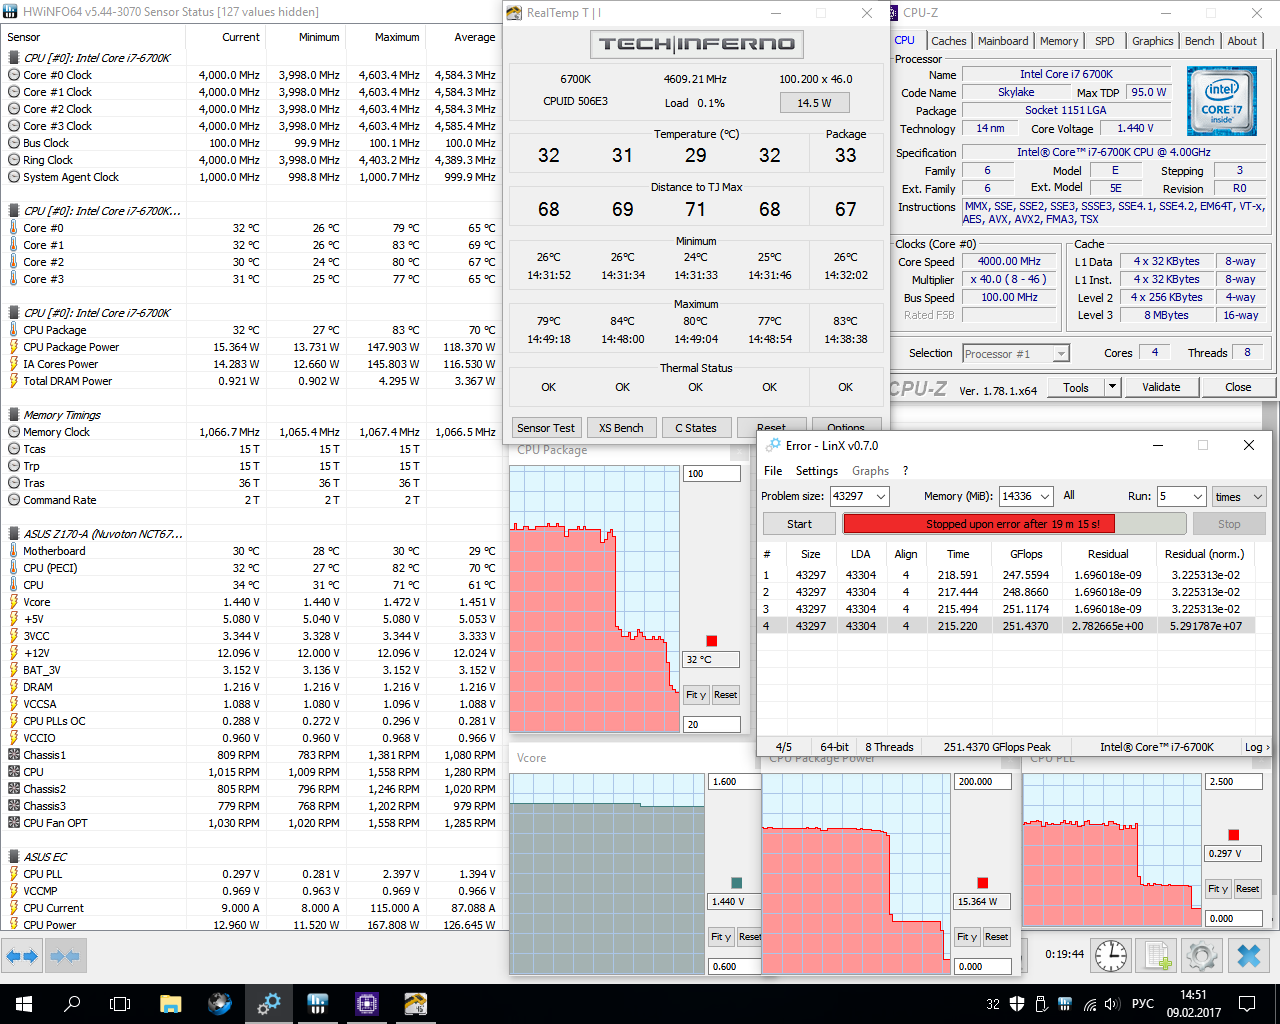Viewport: 1280px width, 1024px height.
Task: Click Reset on the CPU PLL graph
Action: (1247, 889)
